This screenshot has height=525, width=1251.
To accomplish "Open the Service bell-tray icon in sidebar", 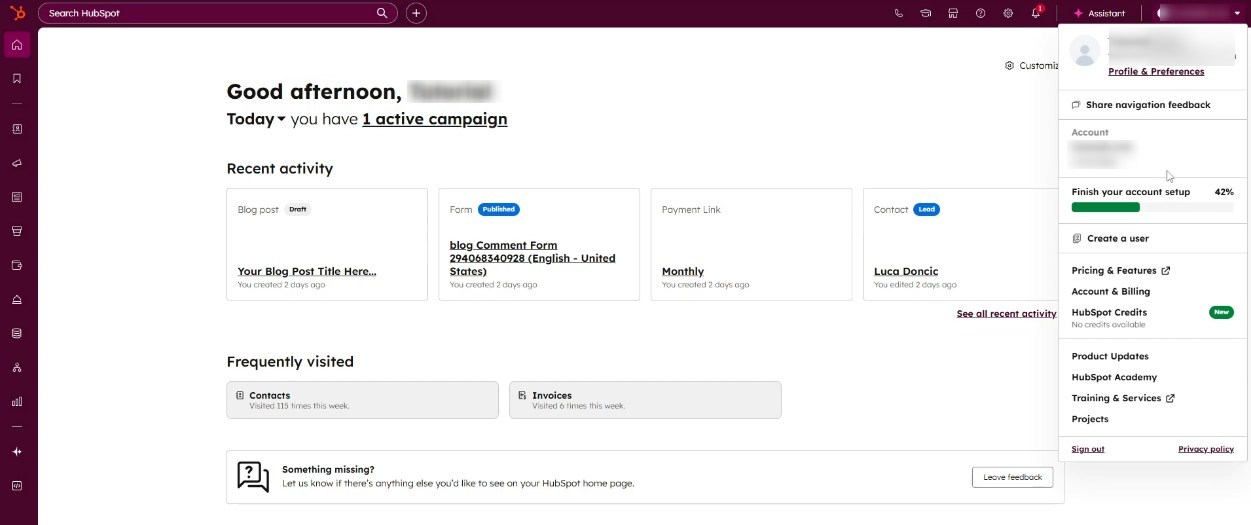I will pyautogui.click(x=17, y=299).
